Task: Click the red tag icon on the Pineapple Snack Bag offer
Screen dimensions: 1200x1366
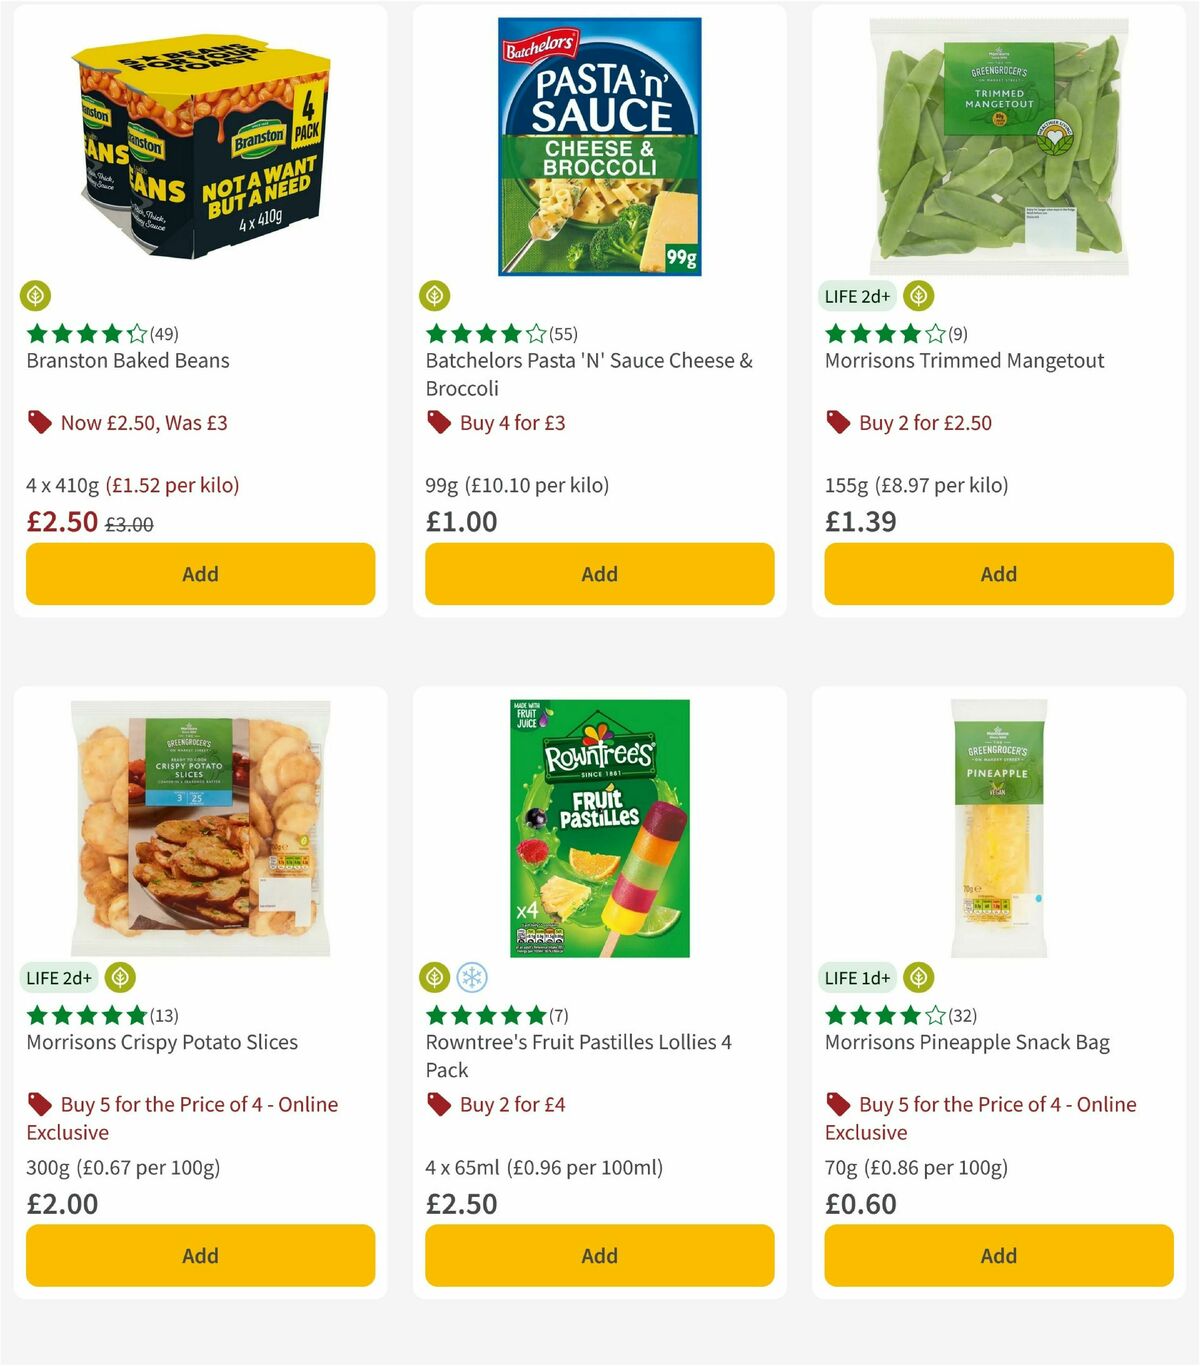Action: 836,1104
